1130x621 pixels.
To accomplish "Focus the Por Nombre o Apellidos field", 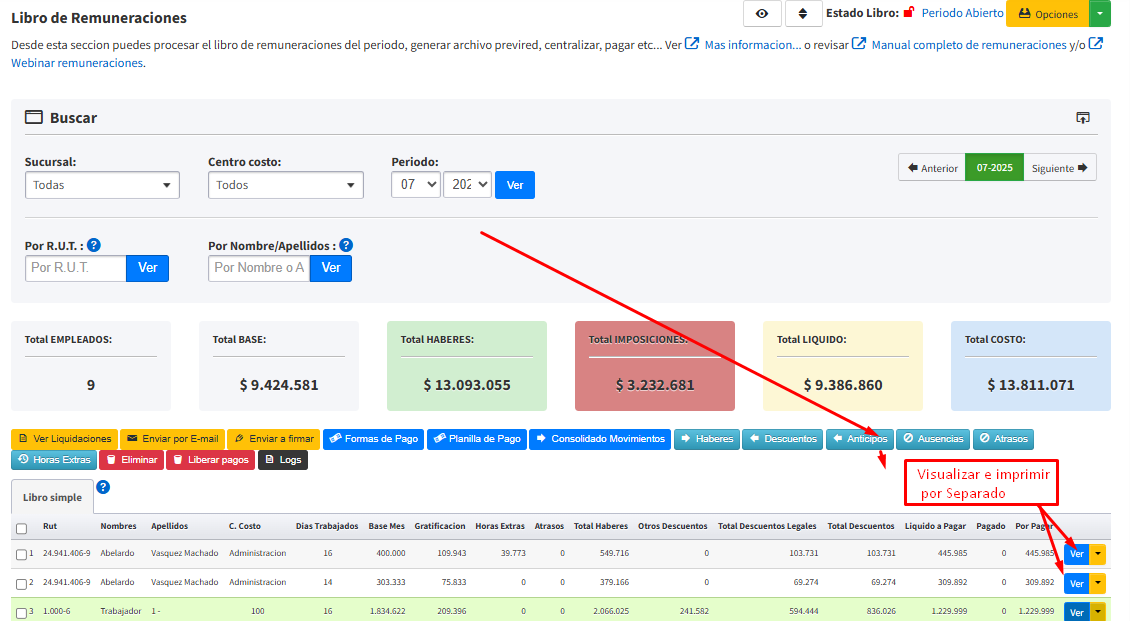I will click(x=259, y=268).
